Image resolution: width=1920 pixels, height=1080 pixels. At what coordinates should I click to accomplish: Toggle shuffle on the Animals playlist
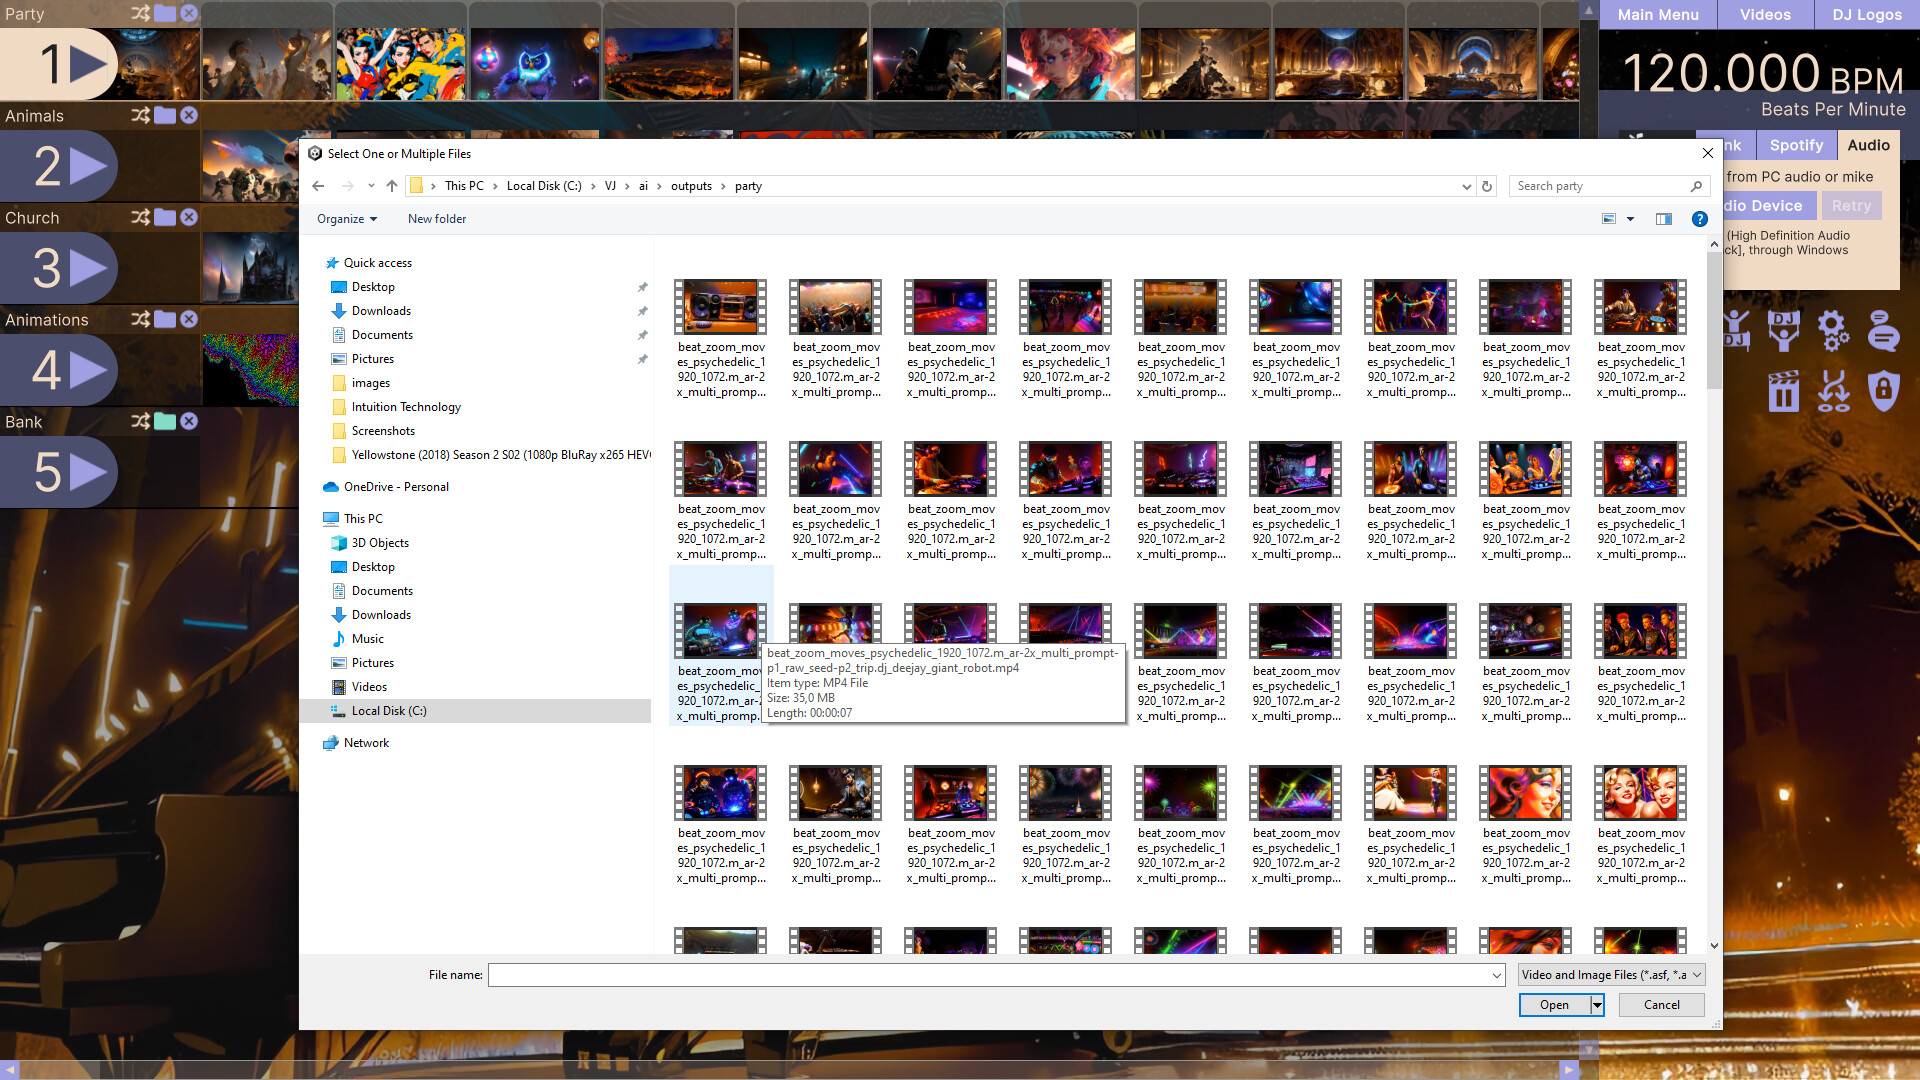[x=139, y=116]
